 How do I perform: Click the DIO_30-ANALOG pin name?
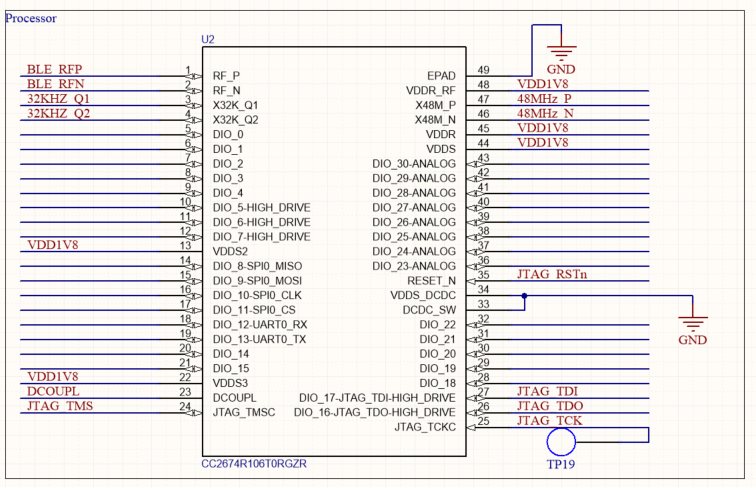point(414,164)
